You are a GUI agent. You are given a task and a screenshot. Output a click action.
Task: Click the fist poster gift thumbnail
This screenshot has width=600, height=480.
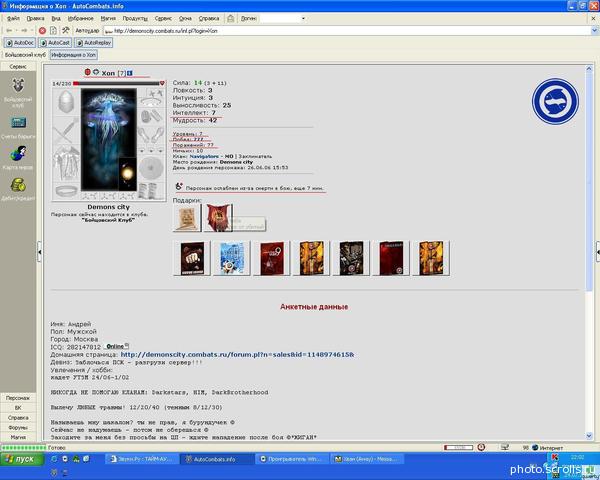pos(192,258)
